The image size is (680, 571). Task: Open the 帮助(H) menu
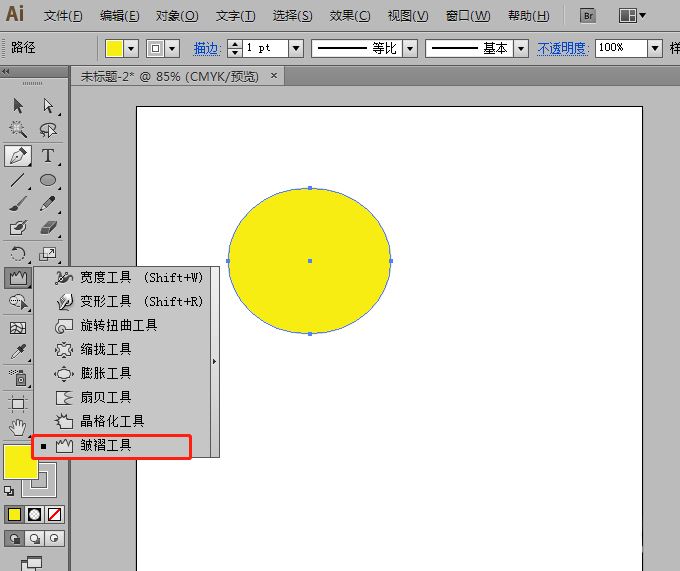pos(529,16)
